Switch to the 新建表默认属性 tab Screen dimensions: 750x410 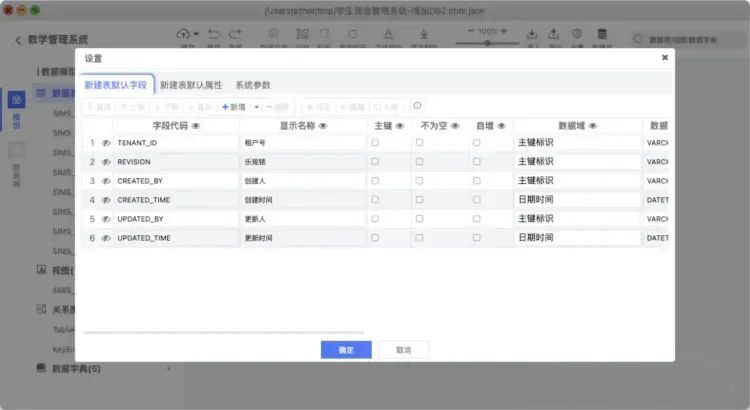pyautogui.click(x=191, y=85)
